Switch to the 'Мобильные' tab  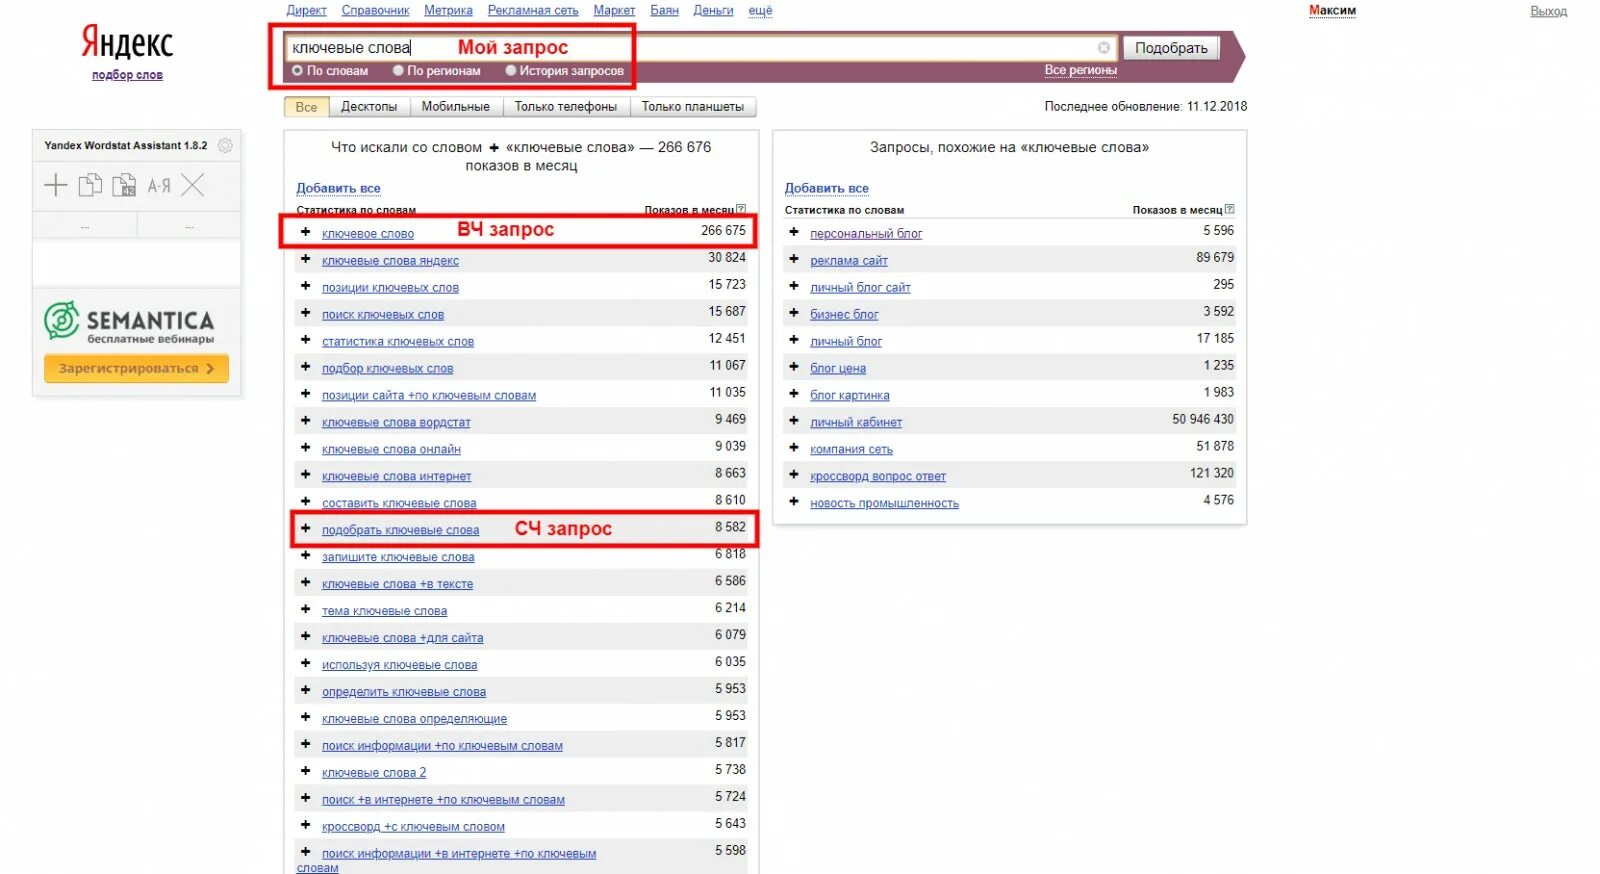(456, 107)
